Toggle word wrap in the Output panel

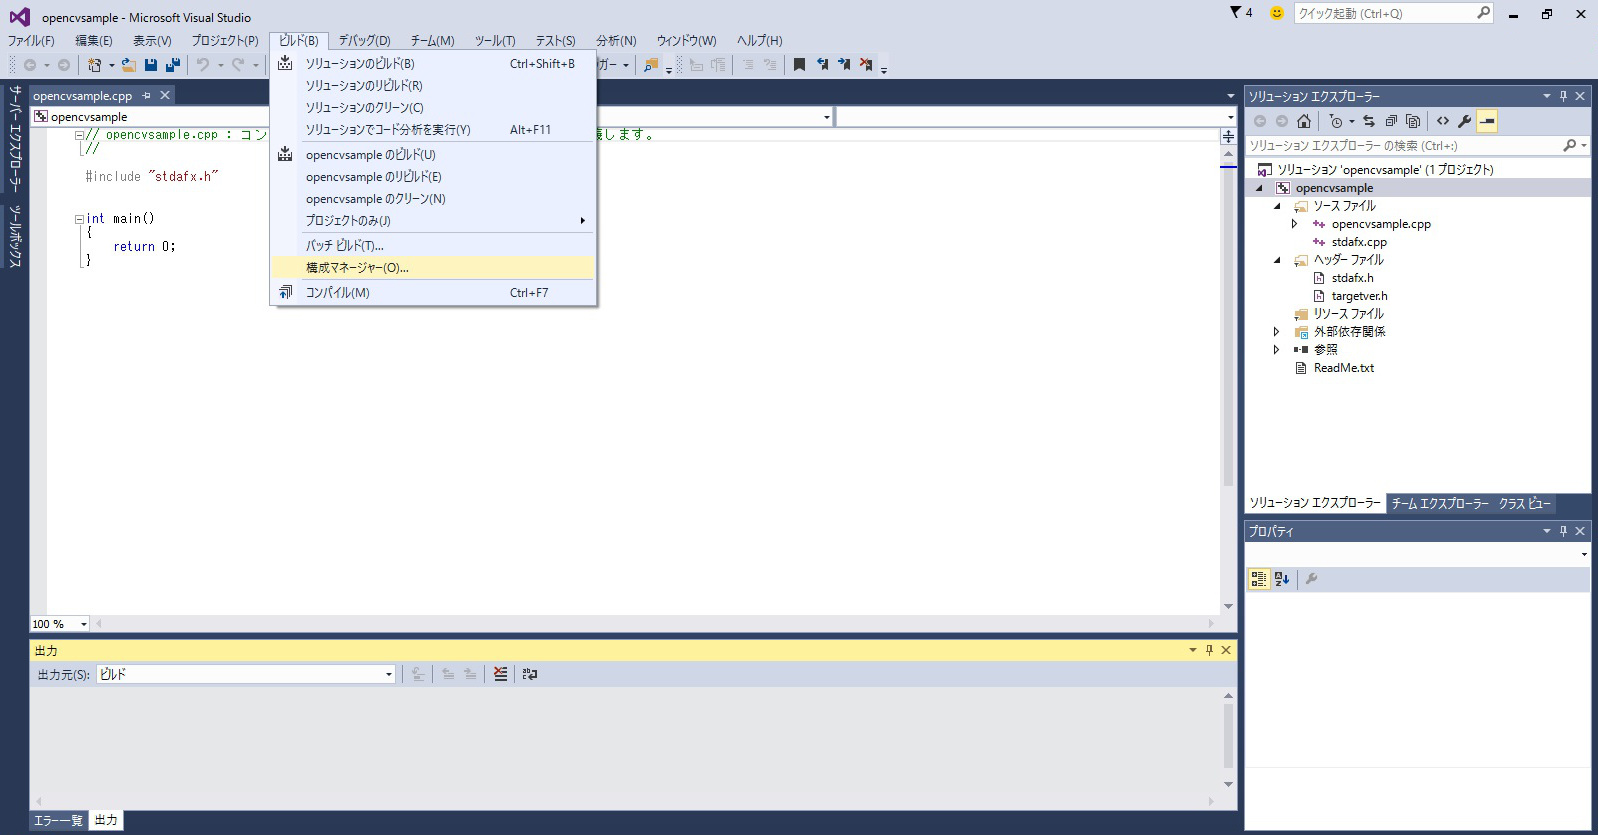tap(530, 674)
